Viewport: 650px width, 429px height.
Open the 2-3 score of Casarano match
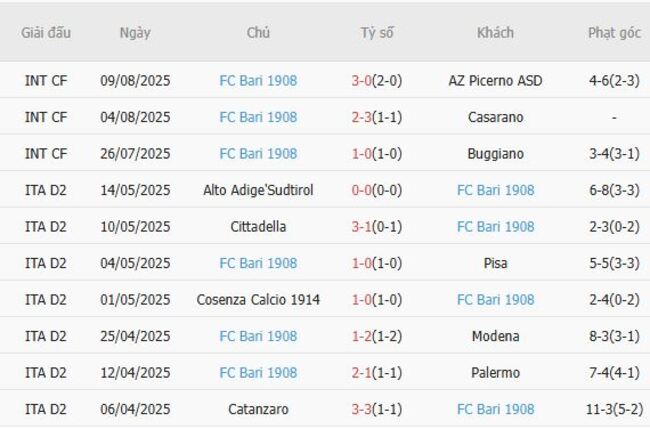click(x=362, y=117)
